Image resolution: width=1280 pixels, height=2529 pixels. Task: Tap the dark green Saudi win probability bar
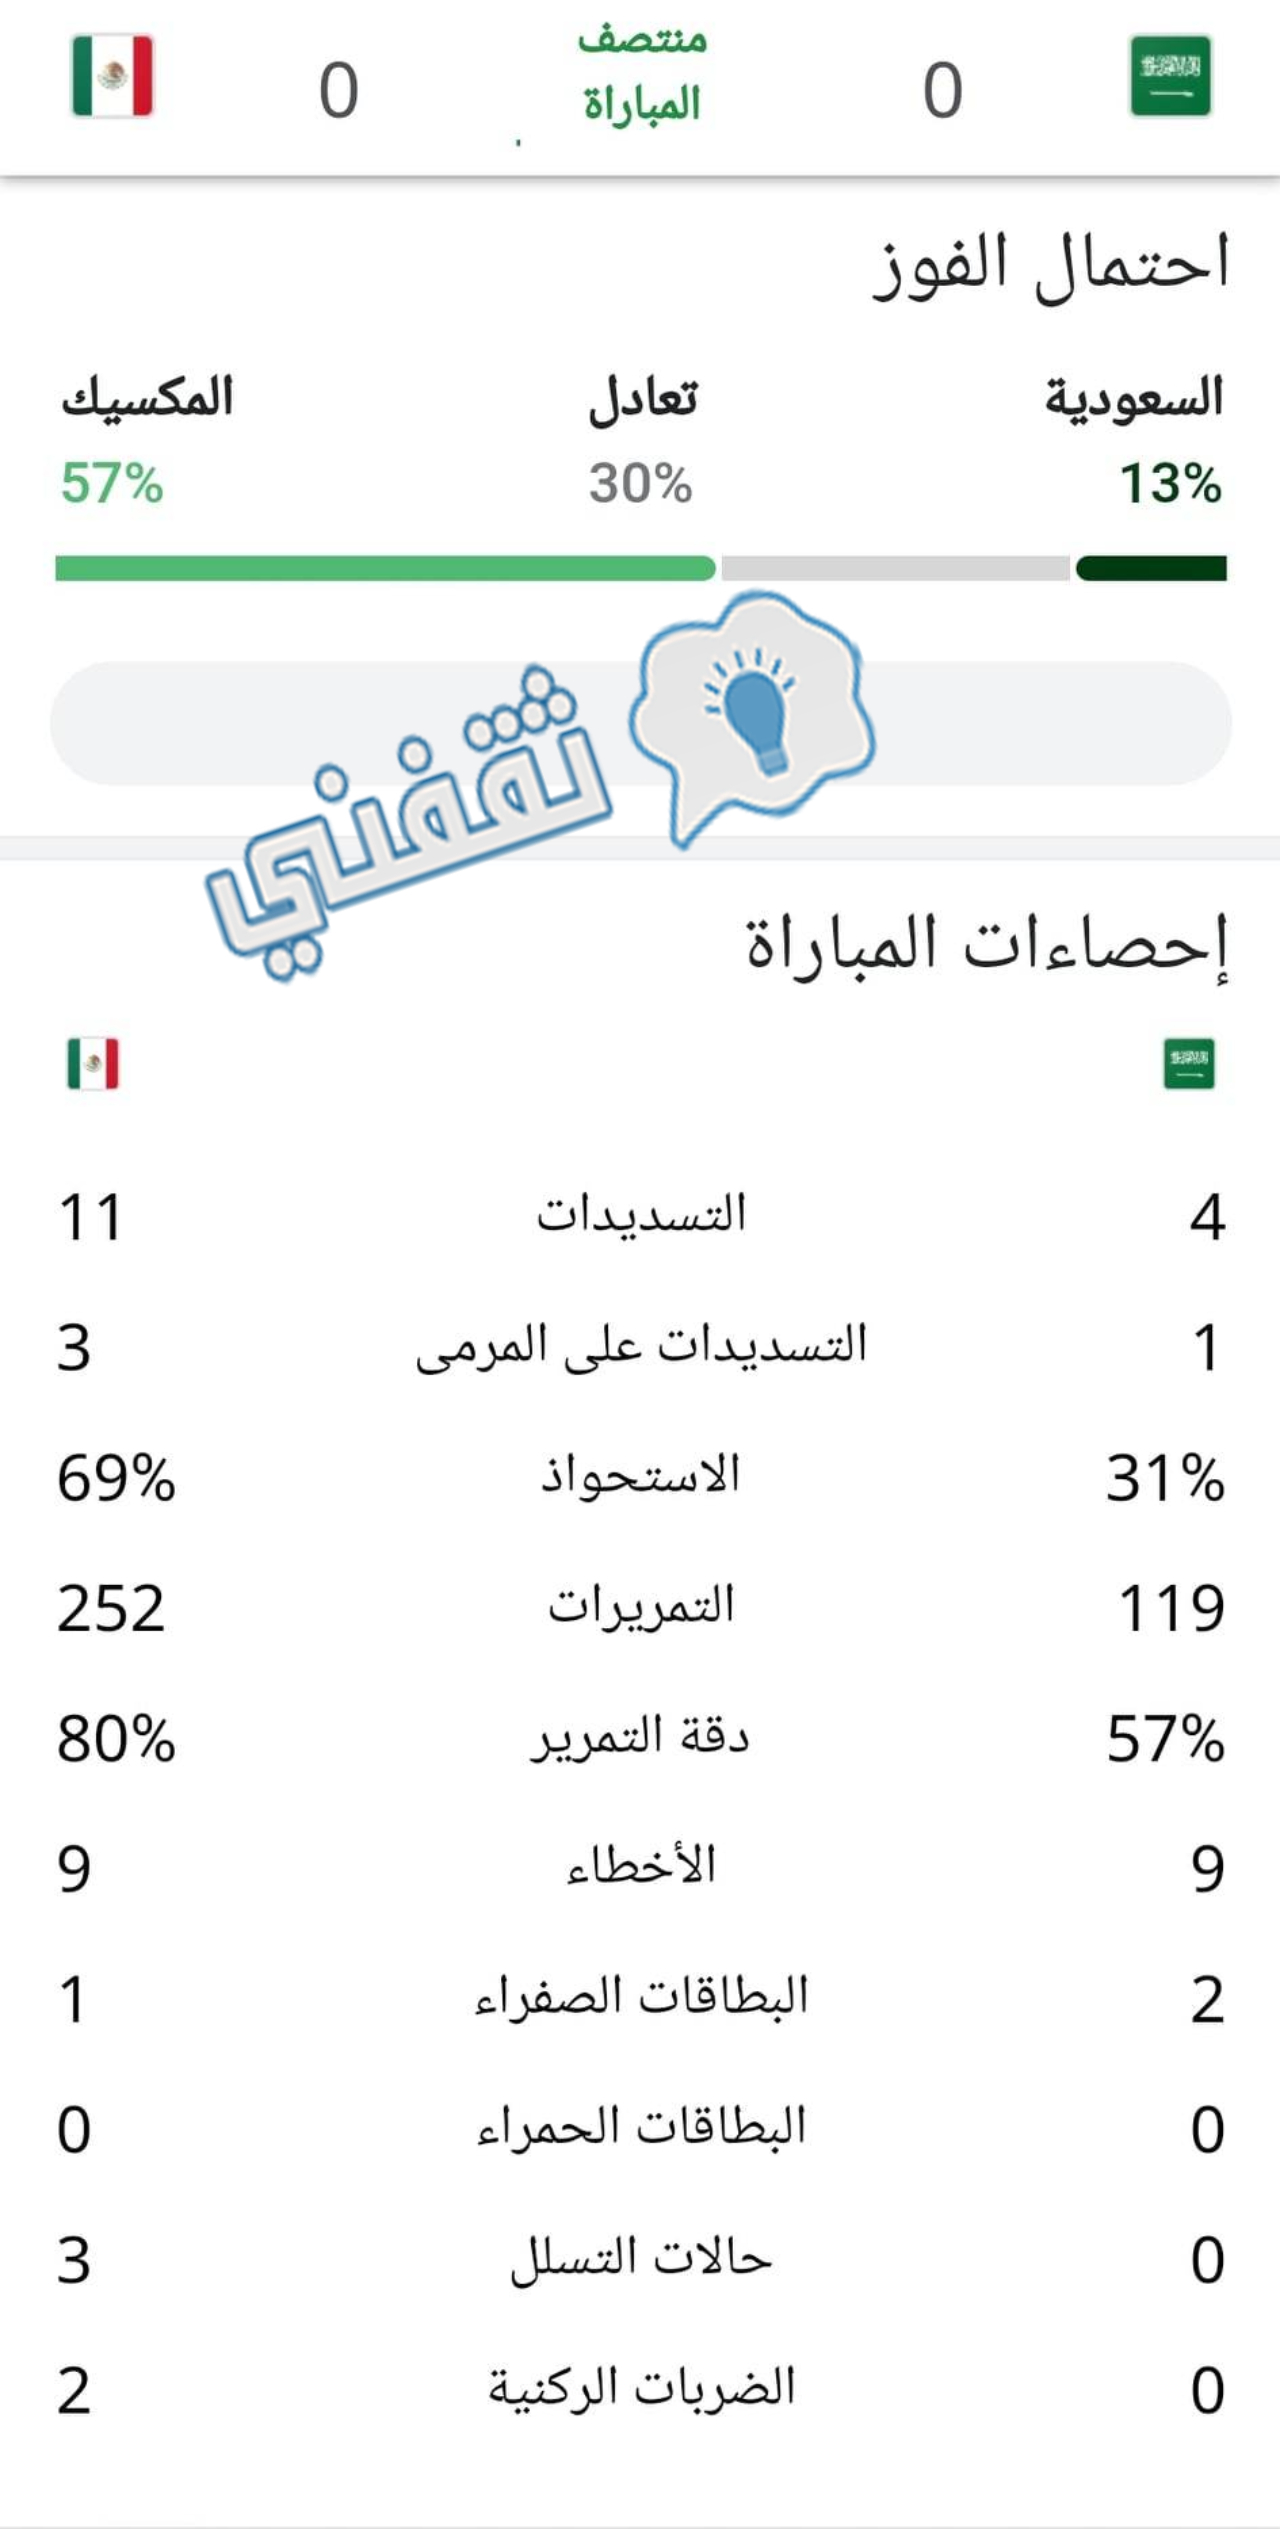click(1151, 568)
